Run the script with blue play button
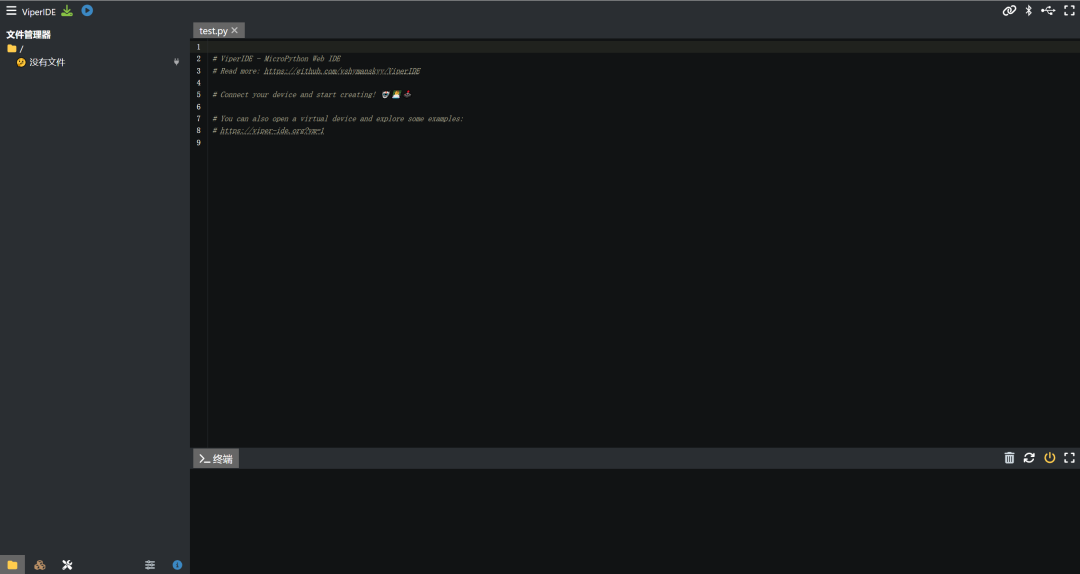The image size is (1080, 574). 87,11
